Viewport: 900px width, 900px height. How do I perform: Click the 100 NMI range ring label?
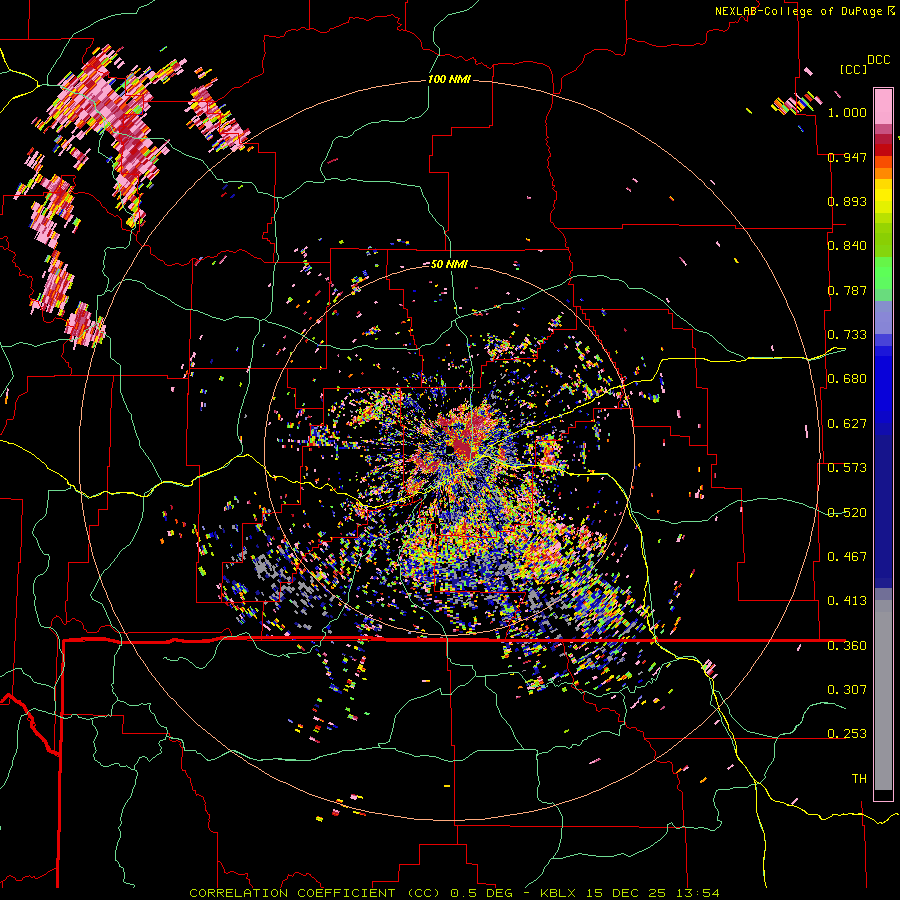449,79
